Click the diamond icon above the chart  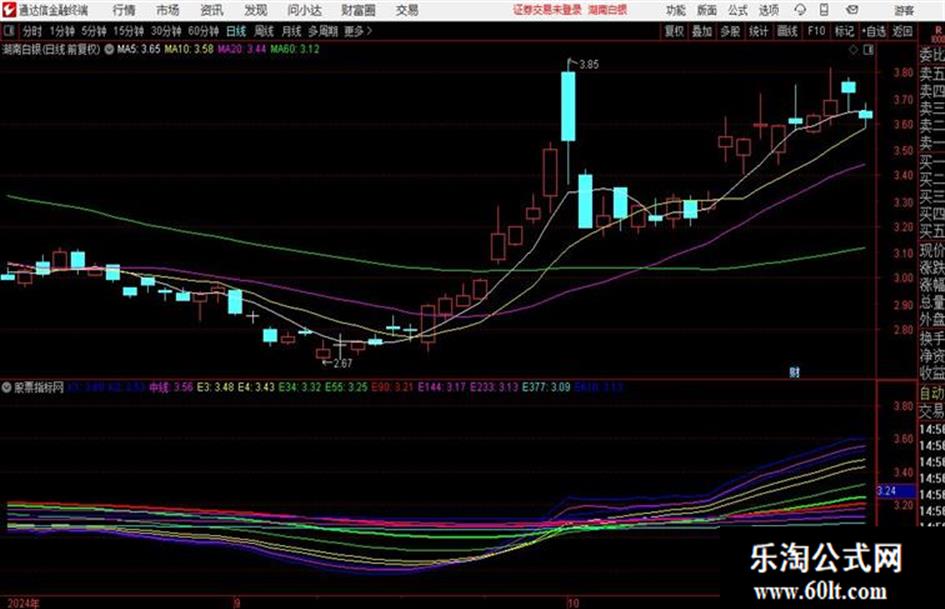point(853,50)
